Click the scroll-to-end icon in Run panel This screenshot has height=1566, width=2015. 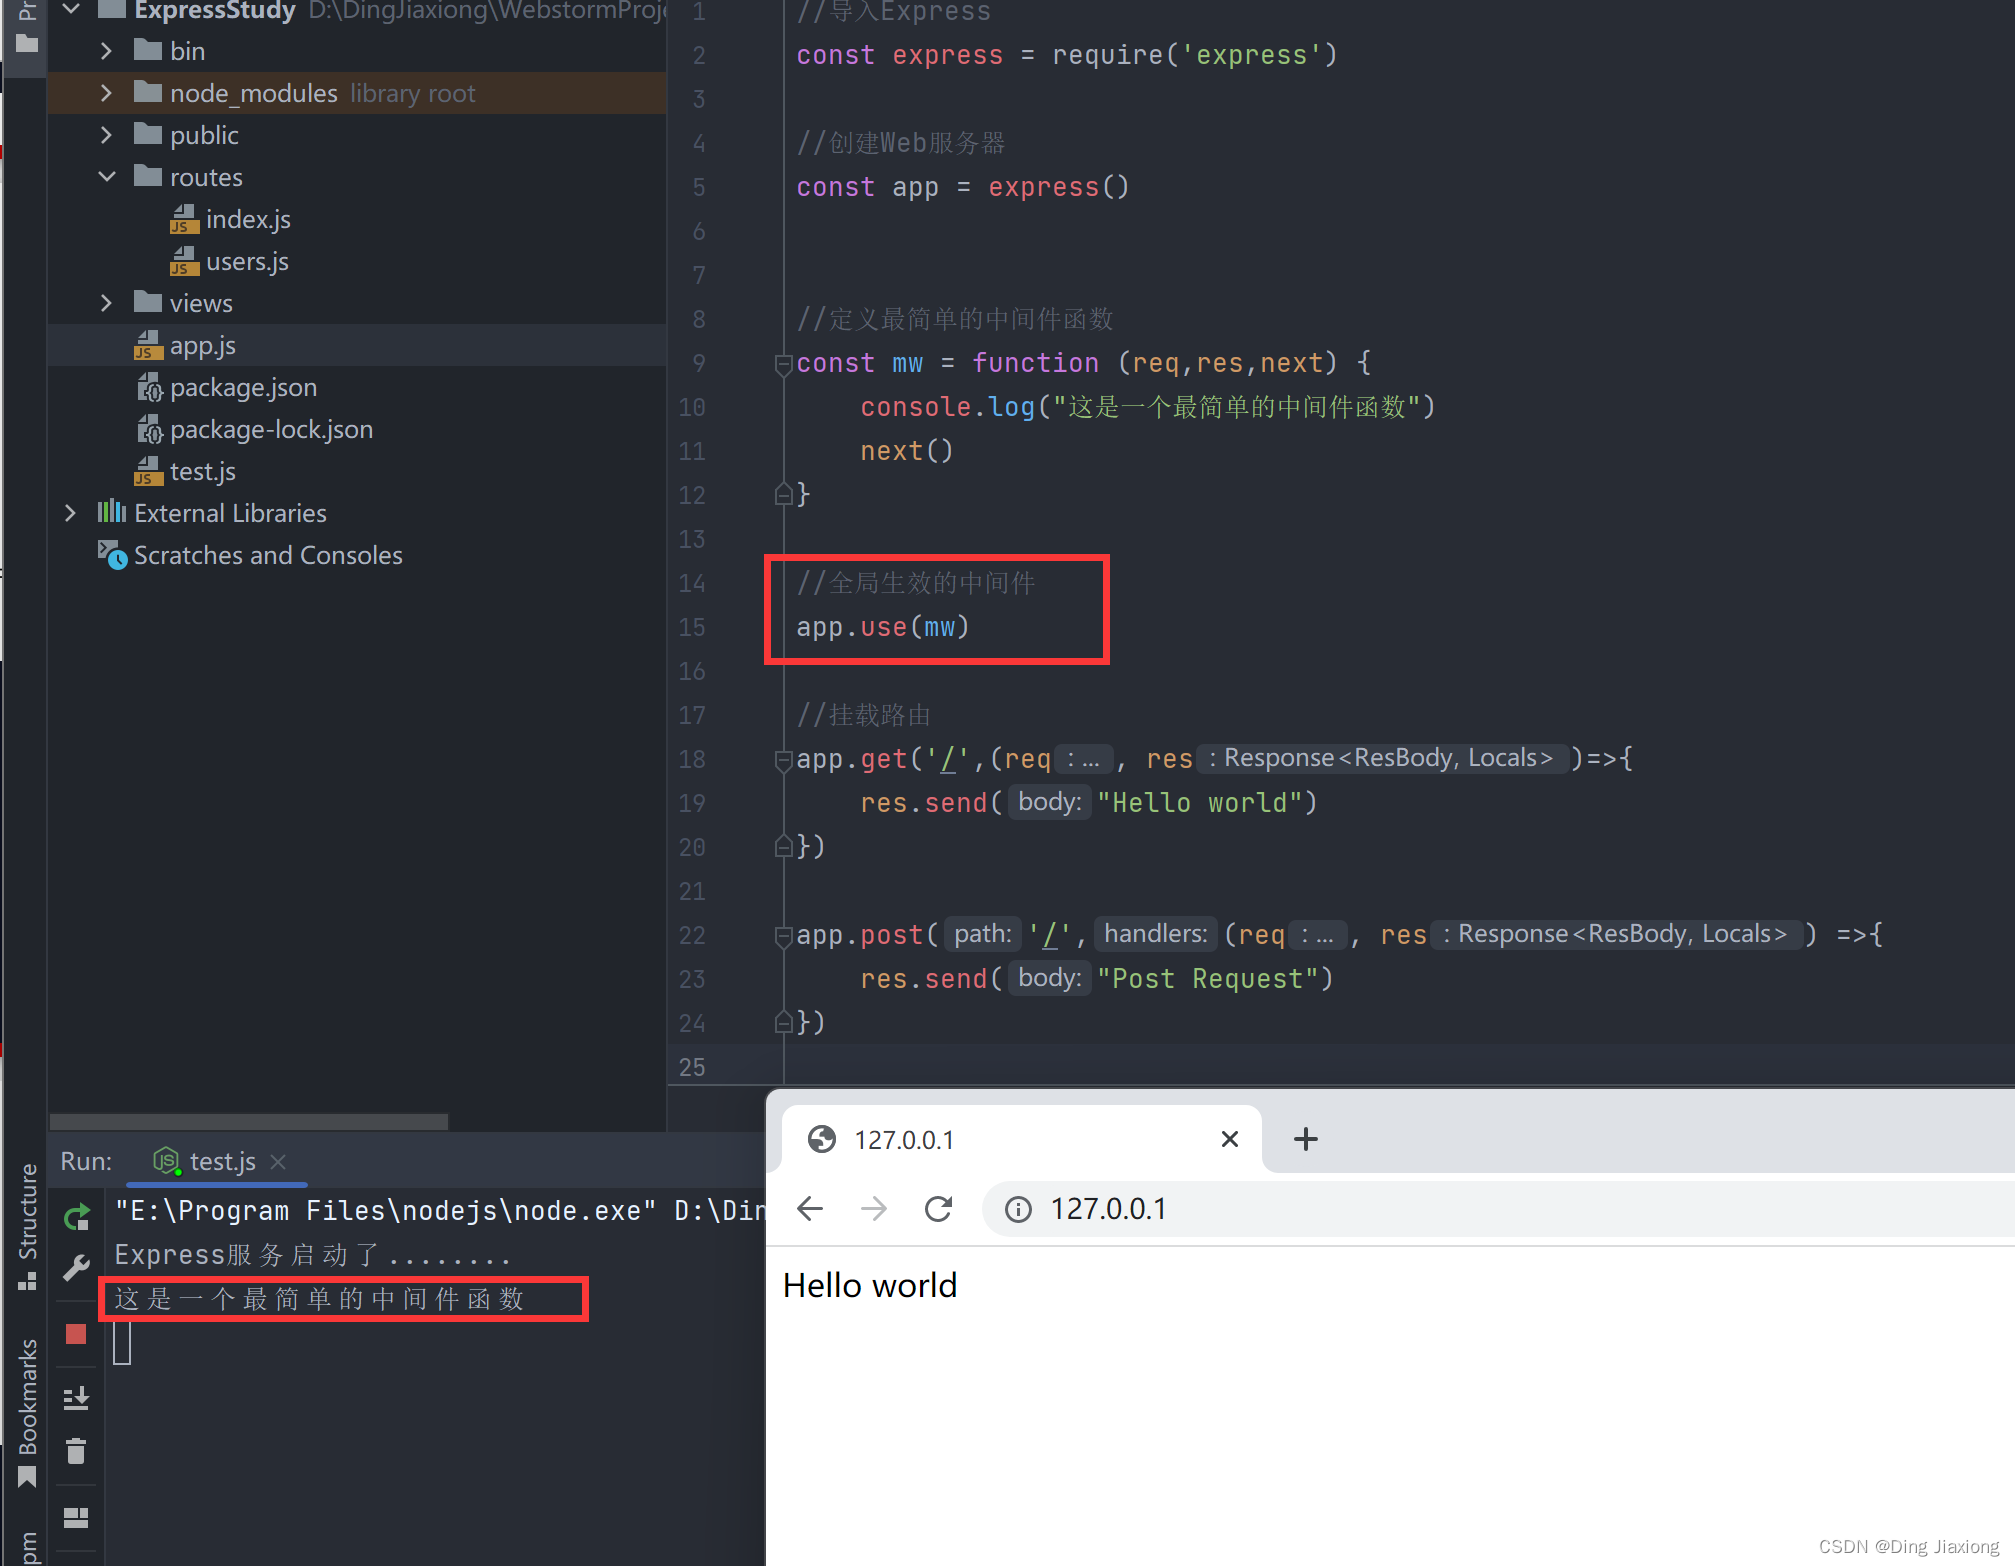[x=77, y=1398]
